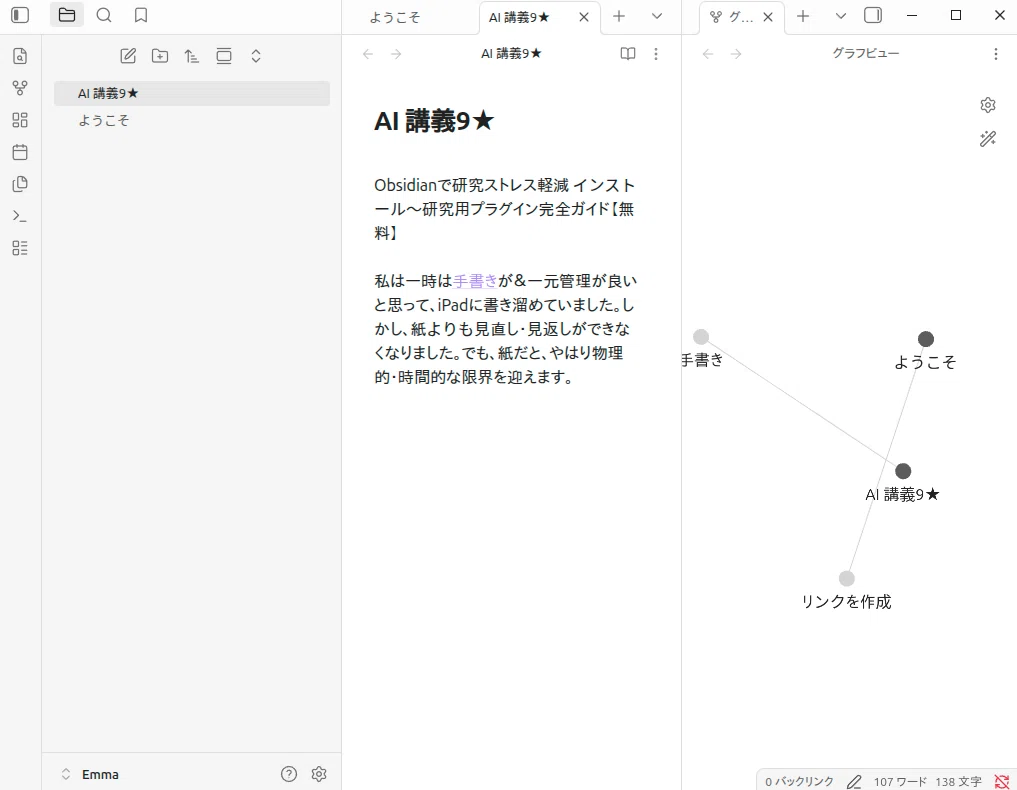
Task: Click the AI 講義9★ graph node
Action: click(x=903, y=471)
